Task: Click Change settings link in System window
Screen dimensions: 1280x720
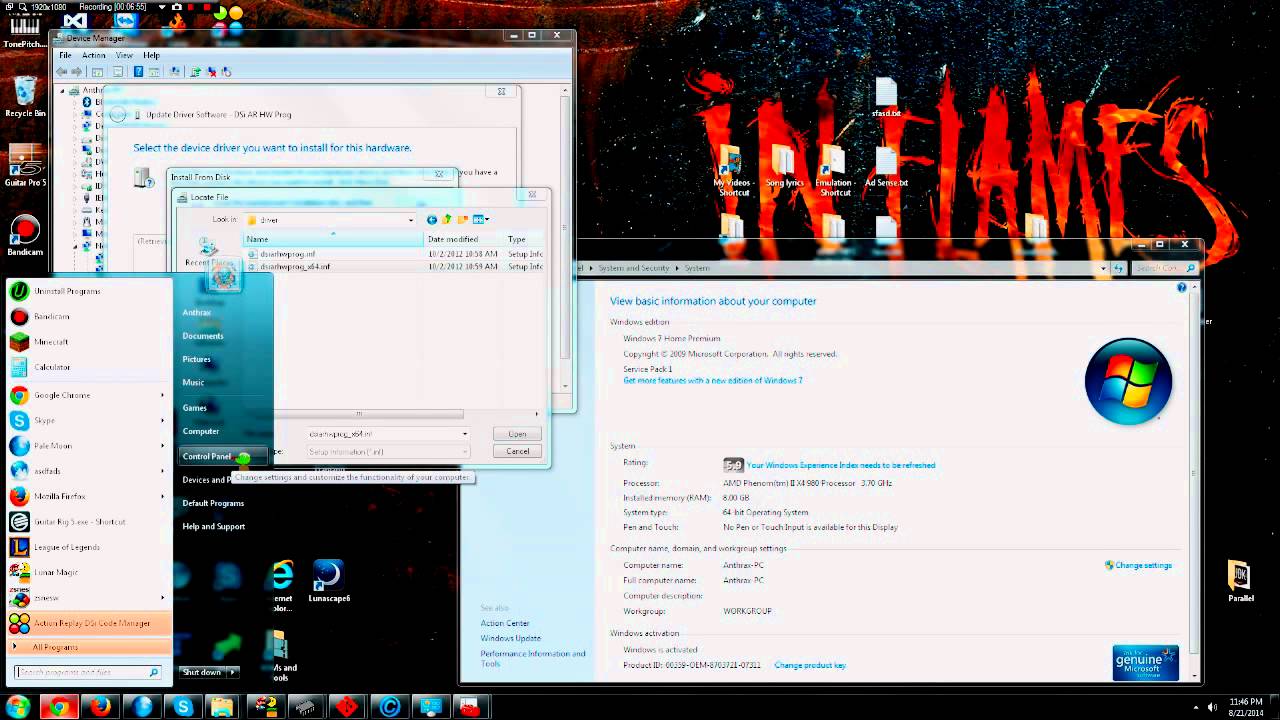Action: (1143, 565)
